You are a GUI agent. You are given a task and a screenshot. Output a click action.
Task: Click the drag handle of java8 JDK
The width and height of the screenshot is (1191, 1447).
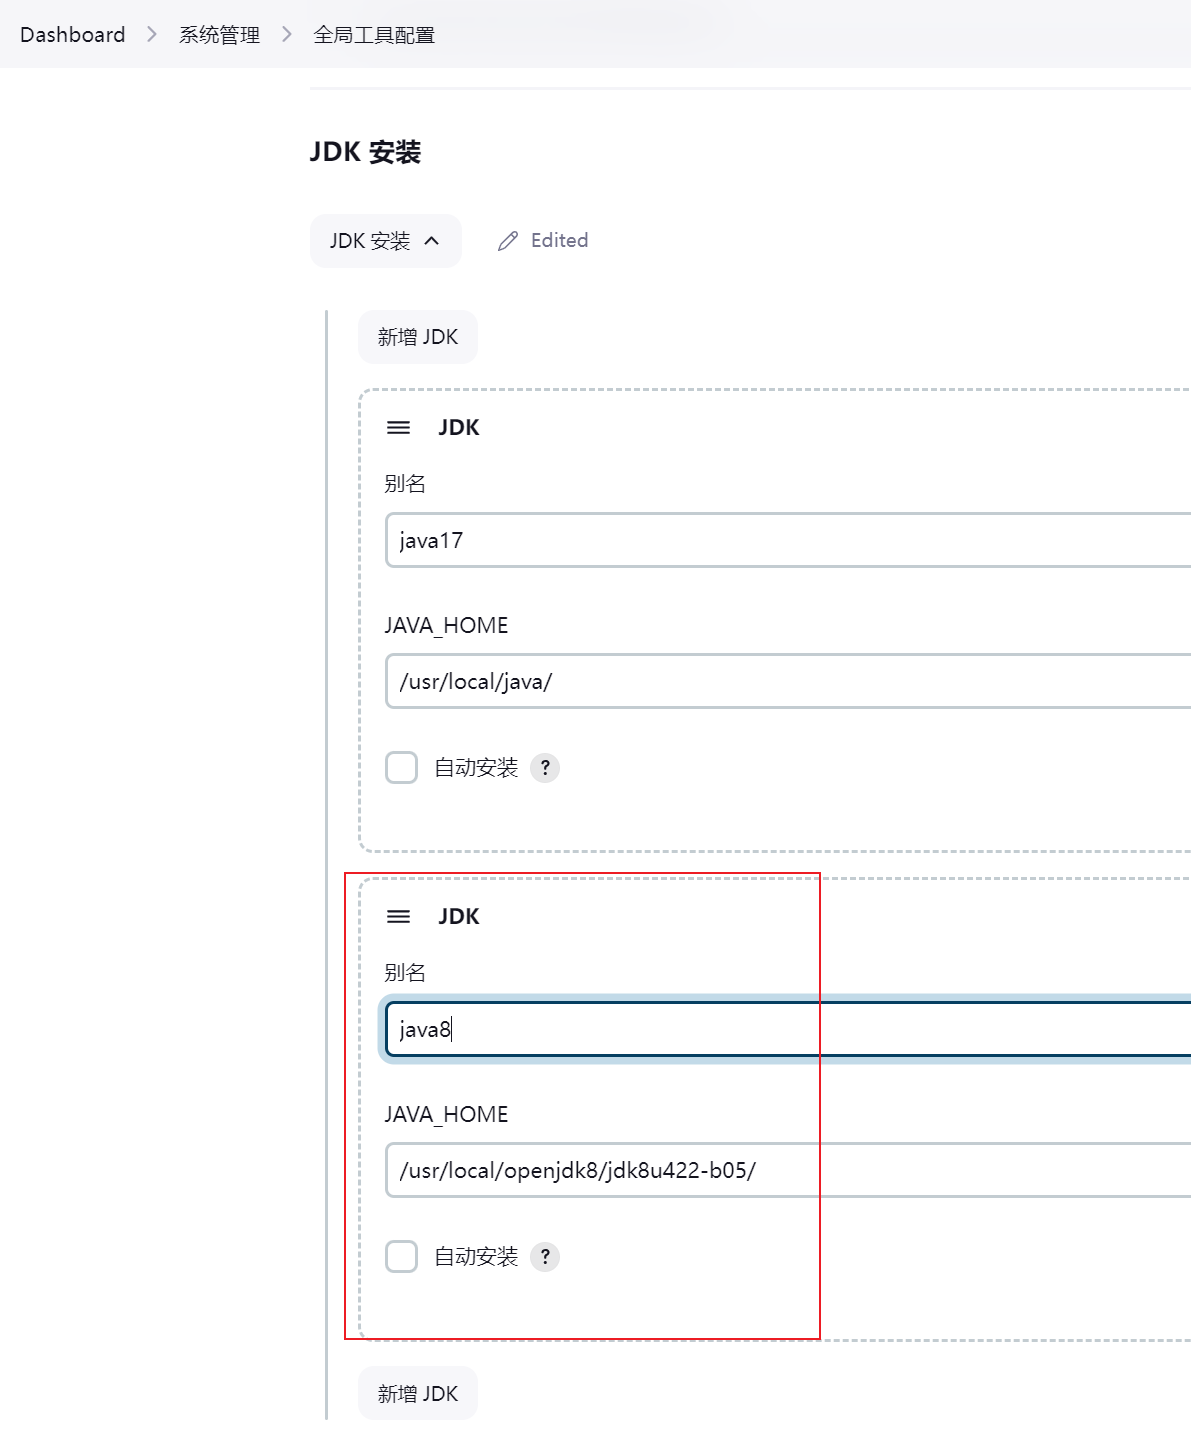(x=398, y=917)
